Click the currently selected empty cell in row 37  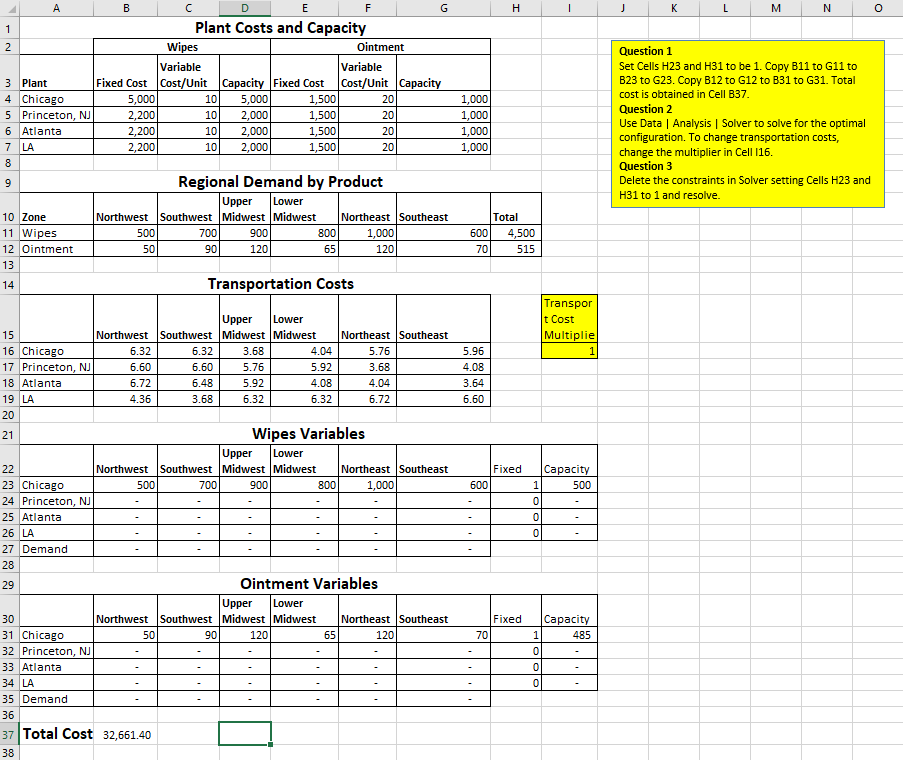tap(244, 734)
